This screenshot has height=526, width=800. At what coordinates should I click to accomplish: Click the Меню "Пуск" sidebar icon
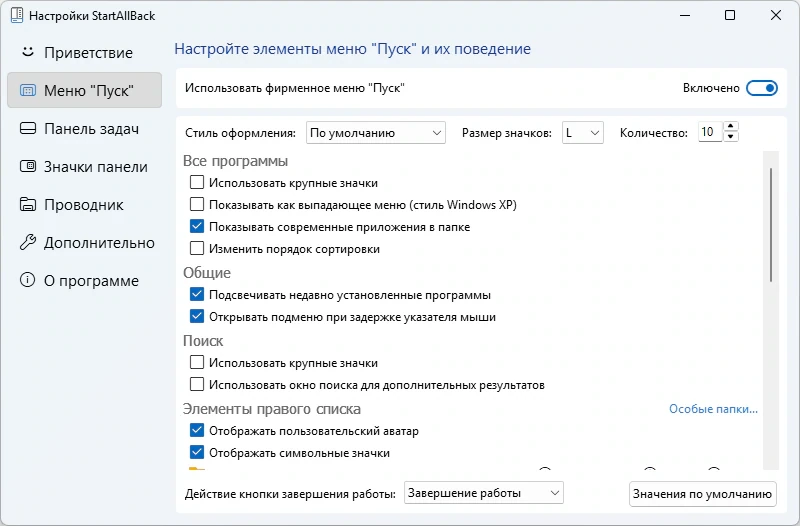click(x=28, y=90)
